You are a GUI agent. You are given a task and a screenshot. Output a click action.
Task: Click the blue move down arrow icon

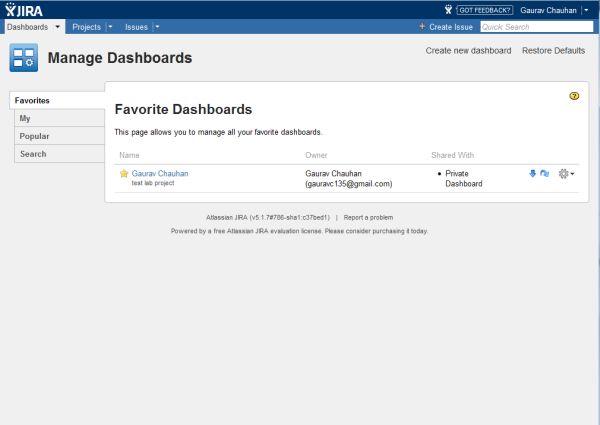532,174
